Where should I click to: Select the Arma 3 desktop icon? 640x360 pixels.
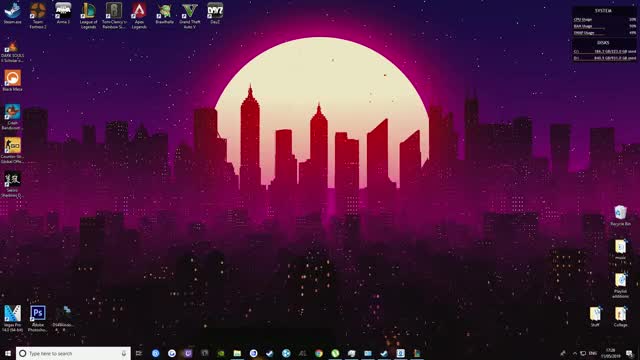[x=63, y=13]
